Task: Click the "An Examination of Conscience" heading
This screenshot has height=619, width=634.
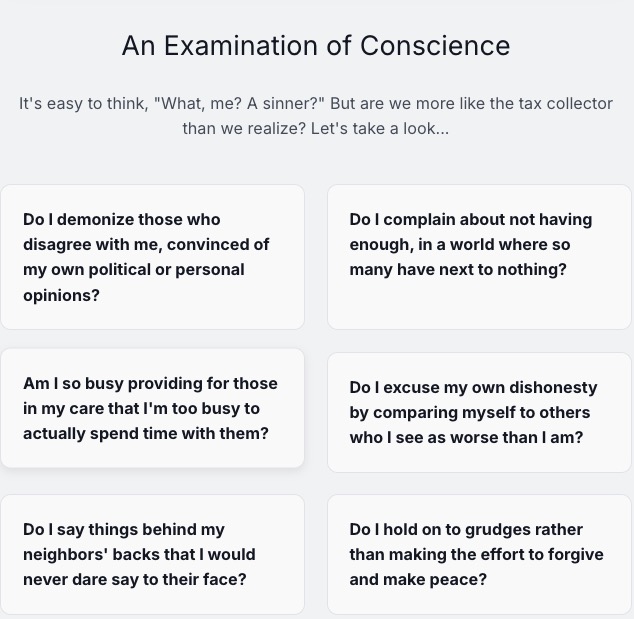Action: [x=316, y=45]
